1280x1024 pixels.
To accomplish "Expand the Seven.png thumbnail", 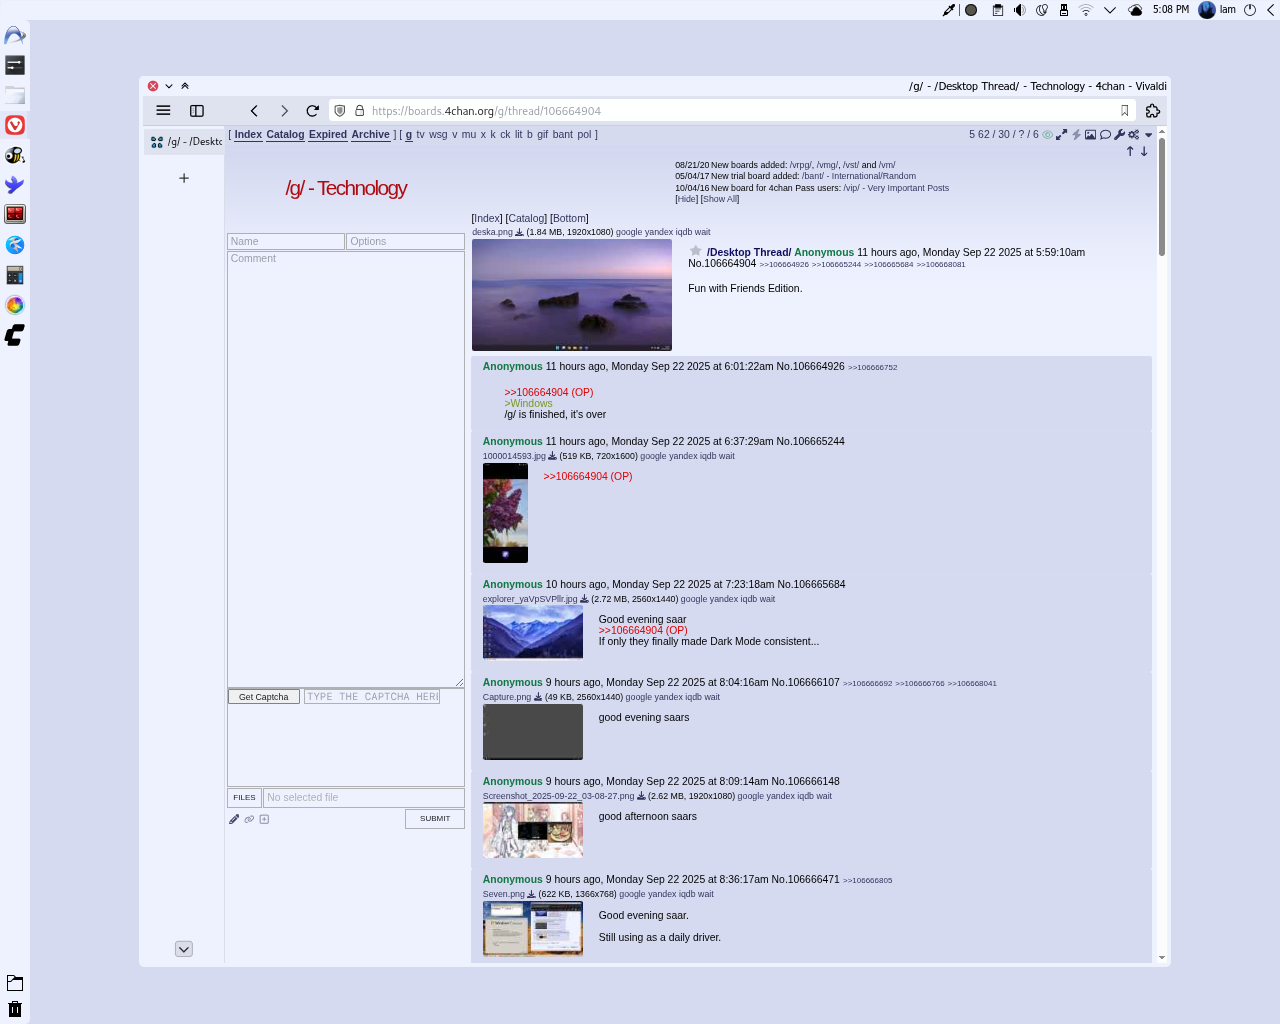I will pyautogui.click(x=533, y=929).
